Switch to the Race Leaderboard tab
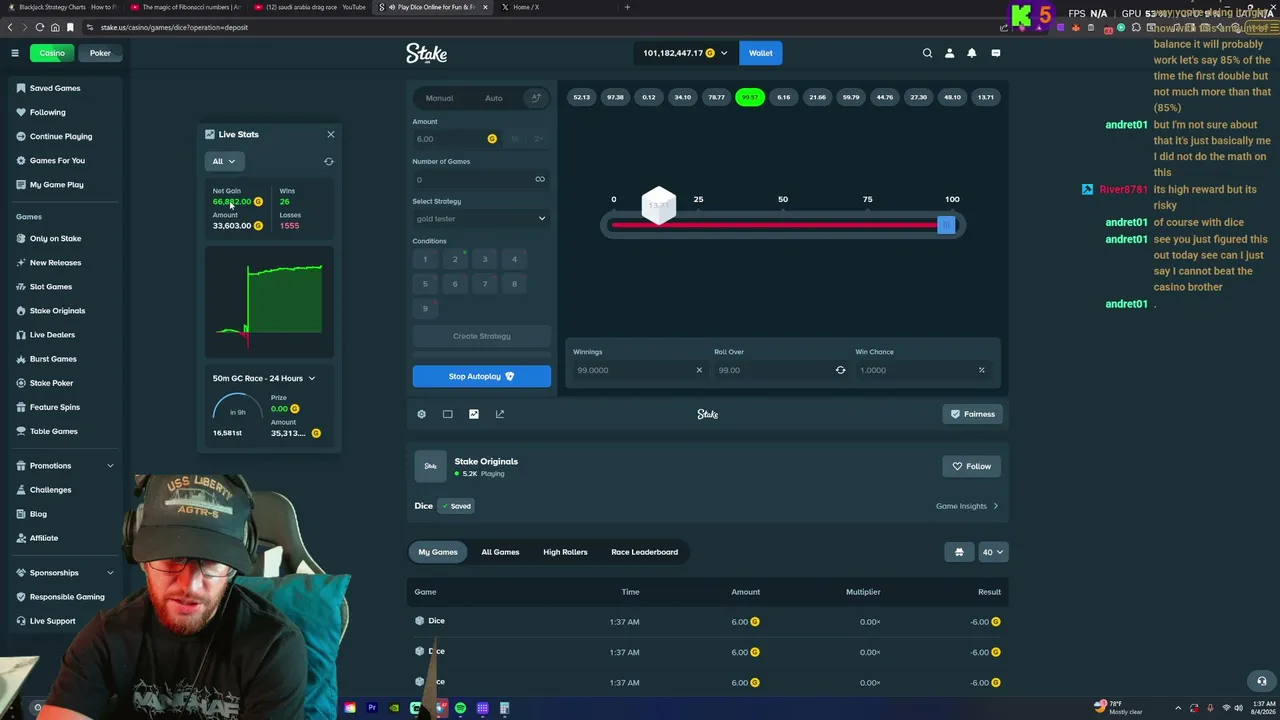The height and width of the screenshot is (720, 1280). tap(644, 552)
